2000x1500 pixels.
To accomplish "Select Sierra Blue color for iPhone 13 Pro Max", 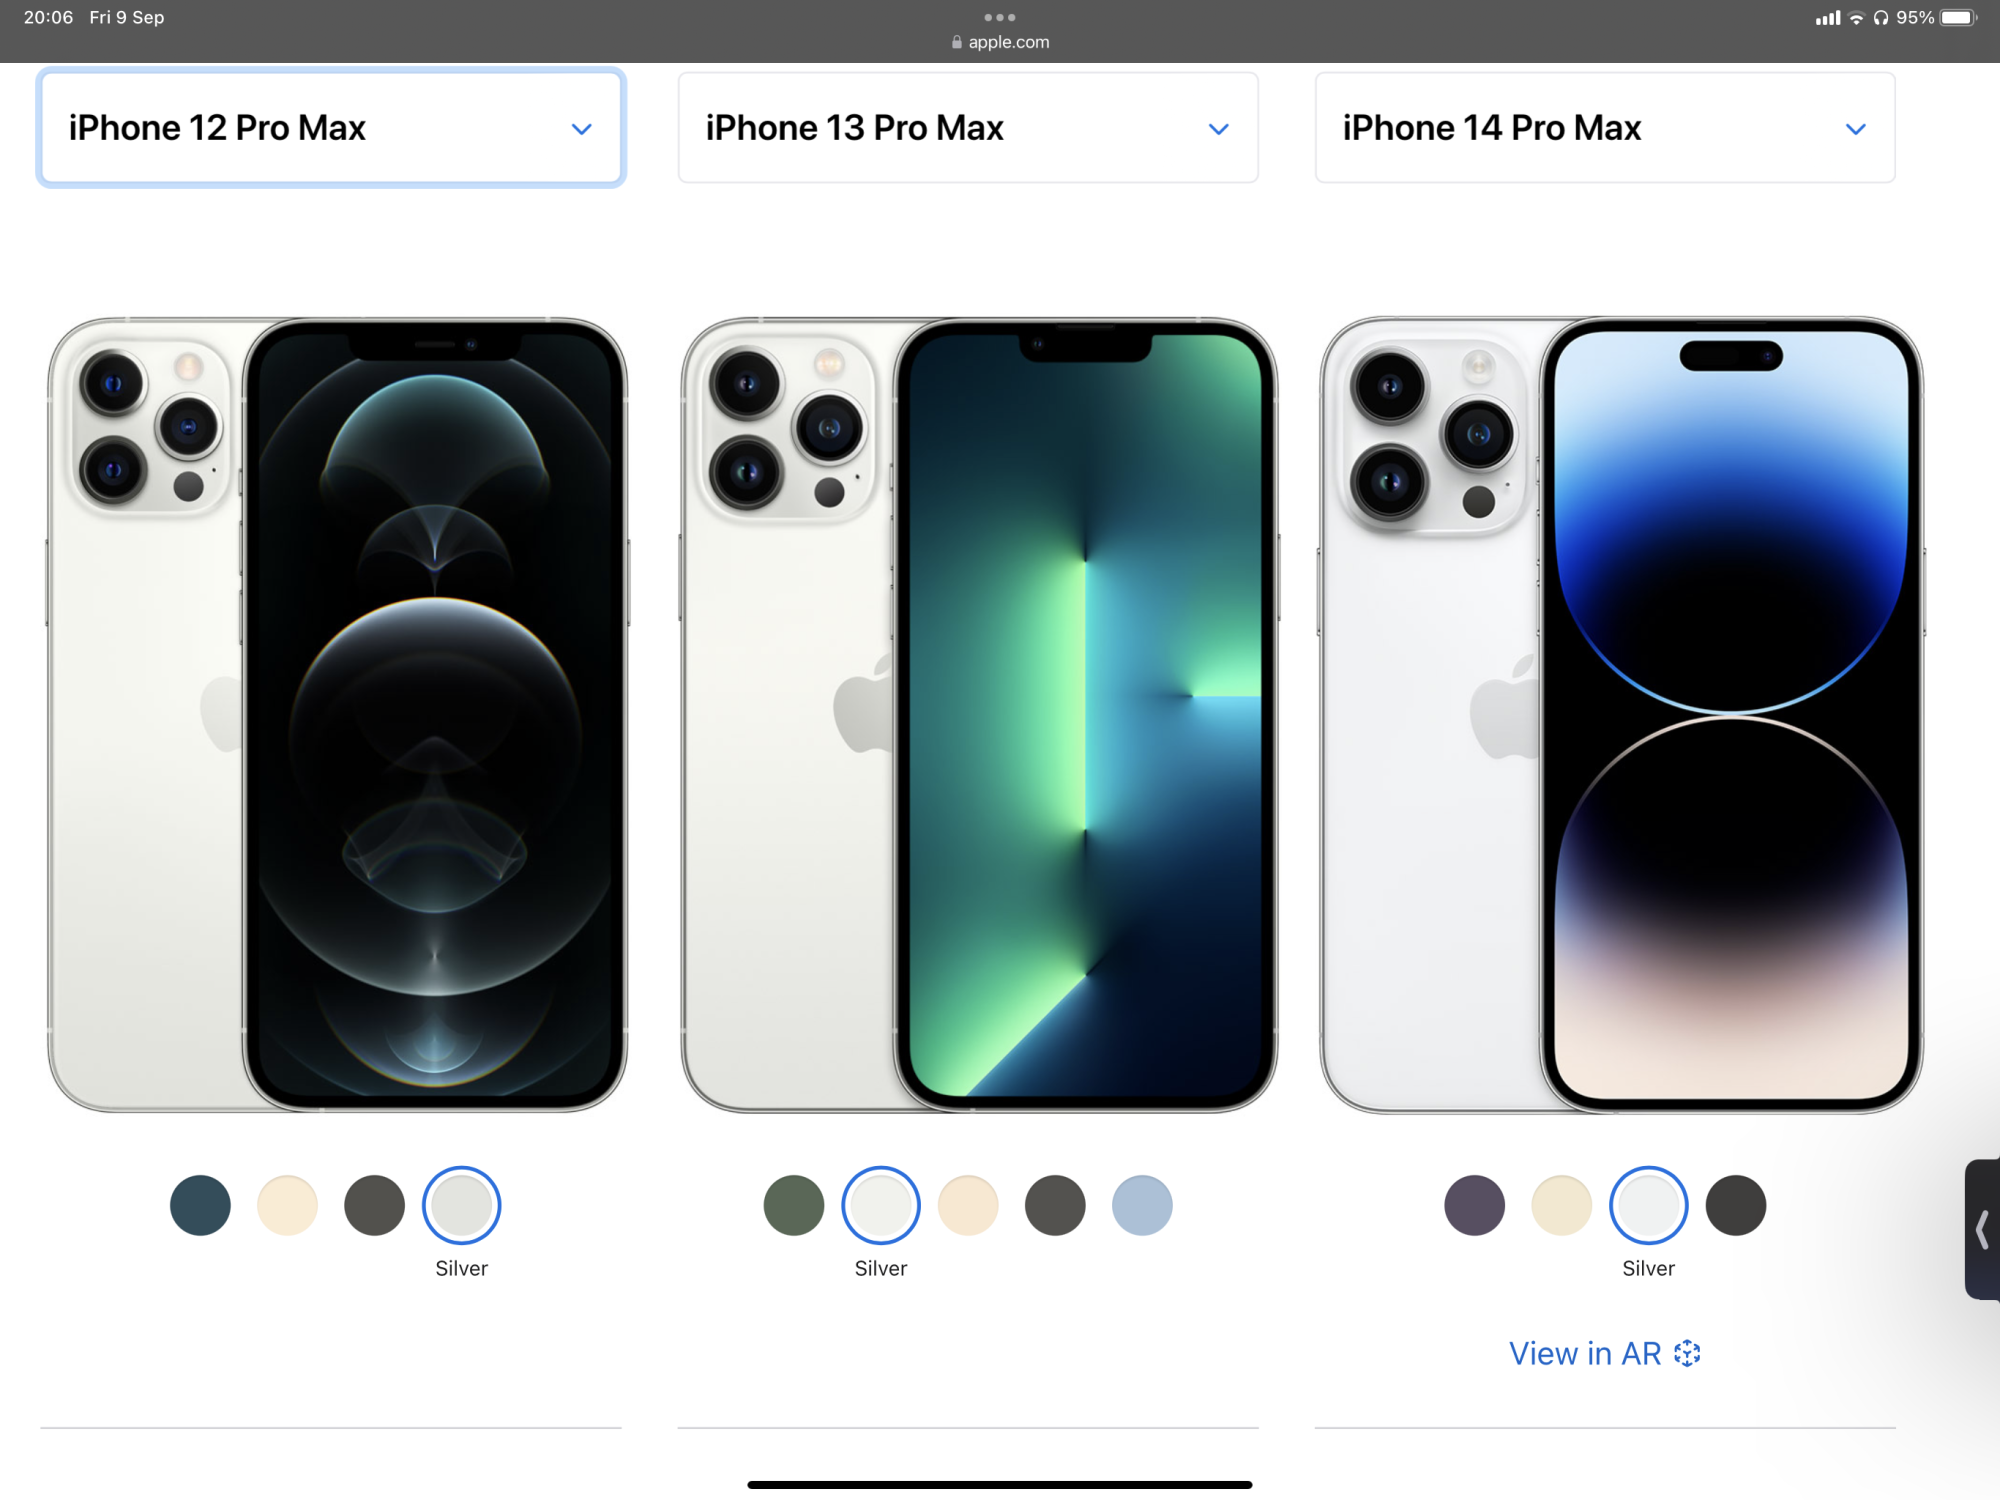I will 1142,1205.
